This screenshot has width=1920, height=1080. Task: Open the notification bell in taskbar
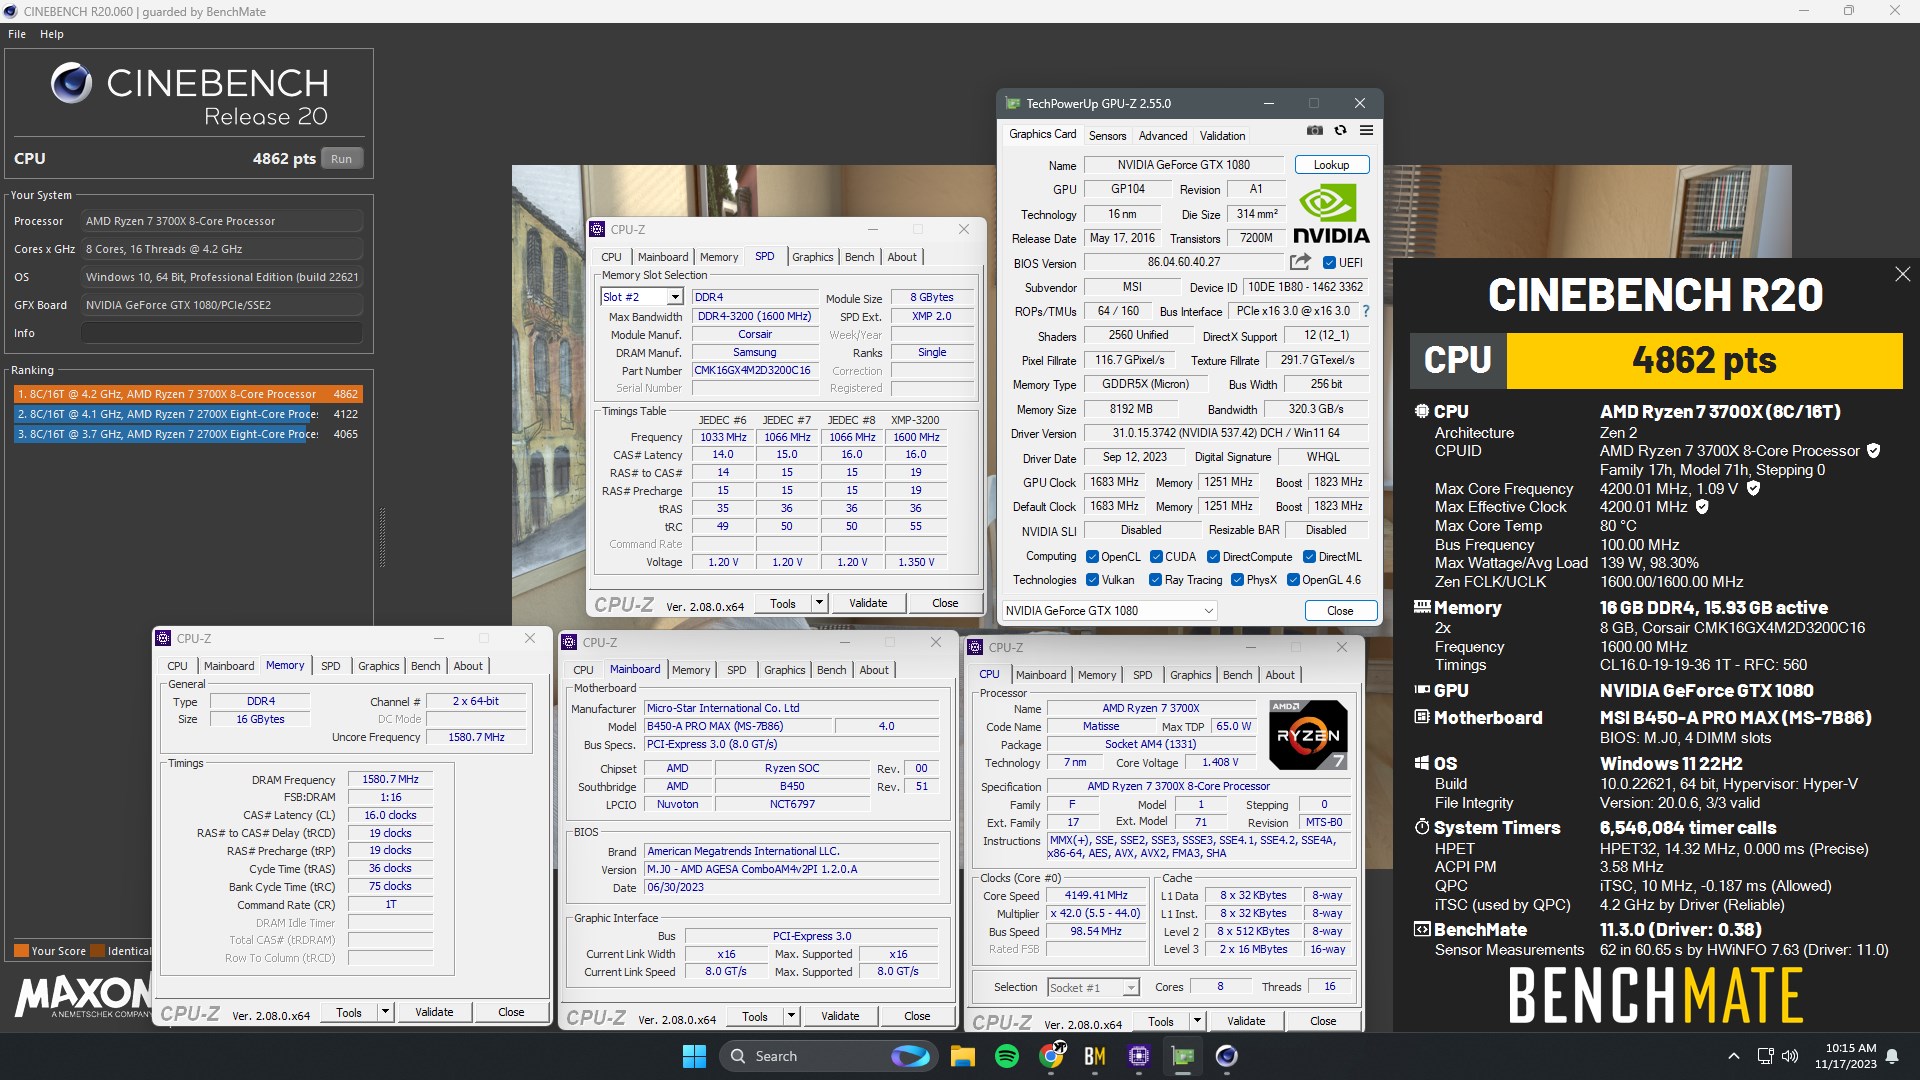click(x=1892, y=1056)
